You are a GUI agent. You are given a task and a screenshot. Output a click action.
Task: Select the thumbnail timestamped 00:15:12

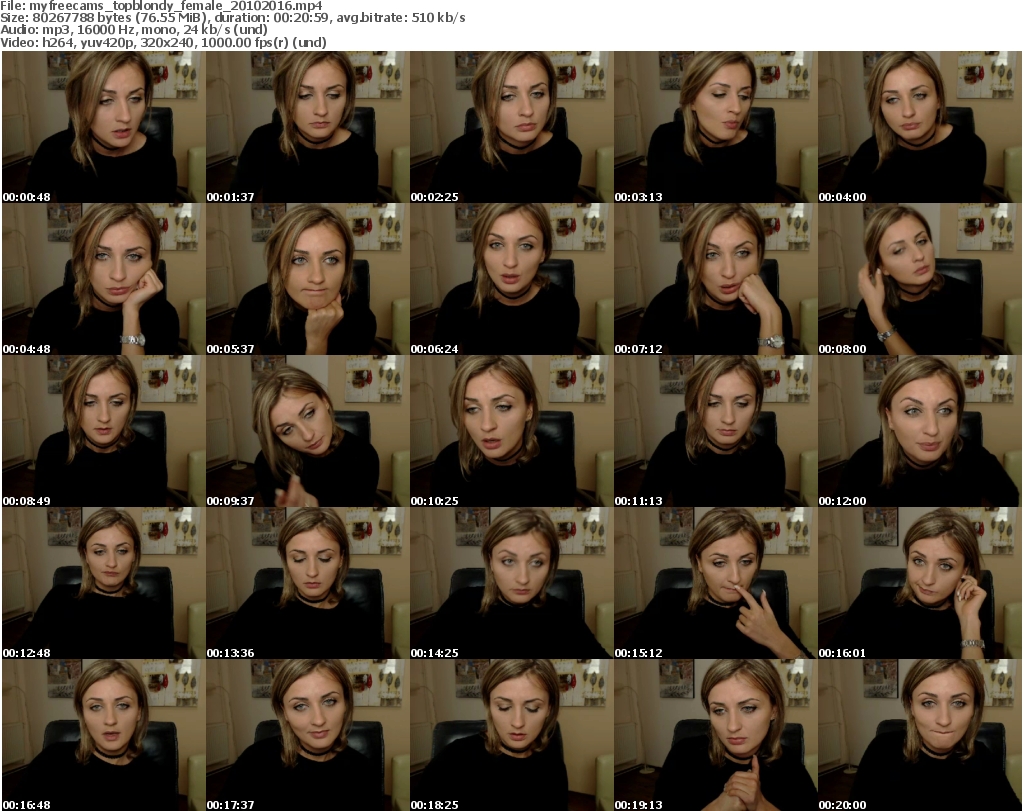click(x=716, y=583)
